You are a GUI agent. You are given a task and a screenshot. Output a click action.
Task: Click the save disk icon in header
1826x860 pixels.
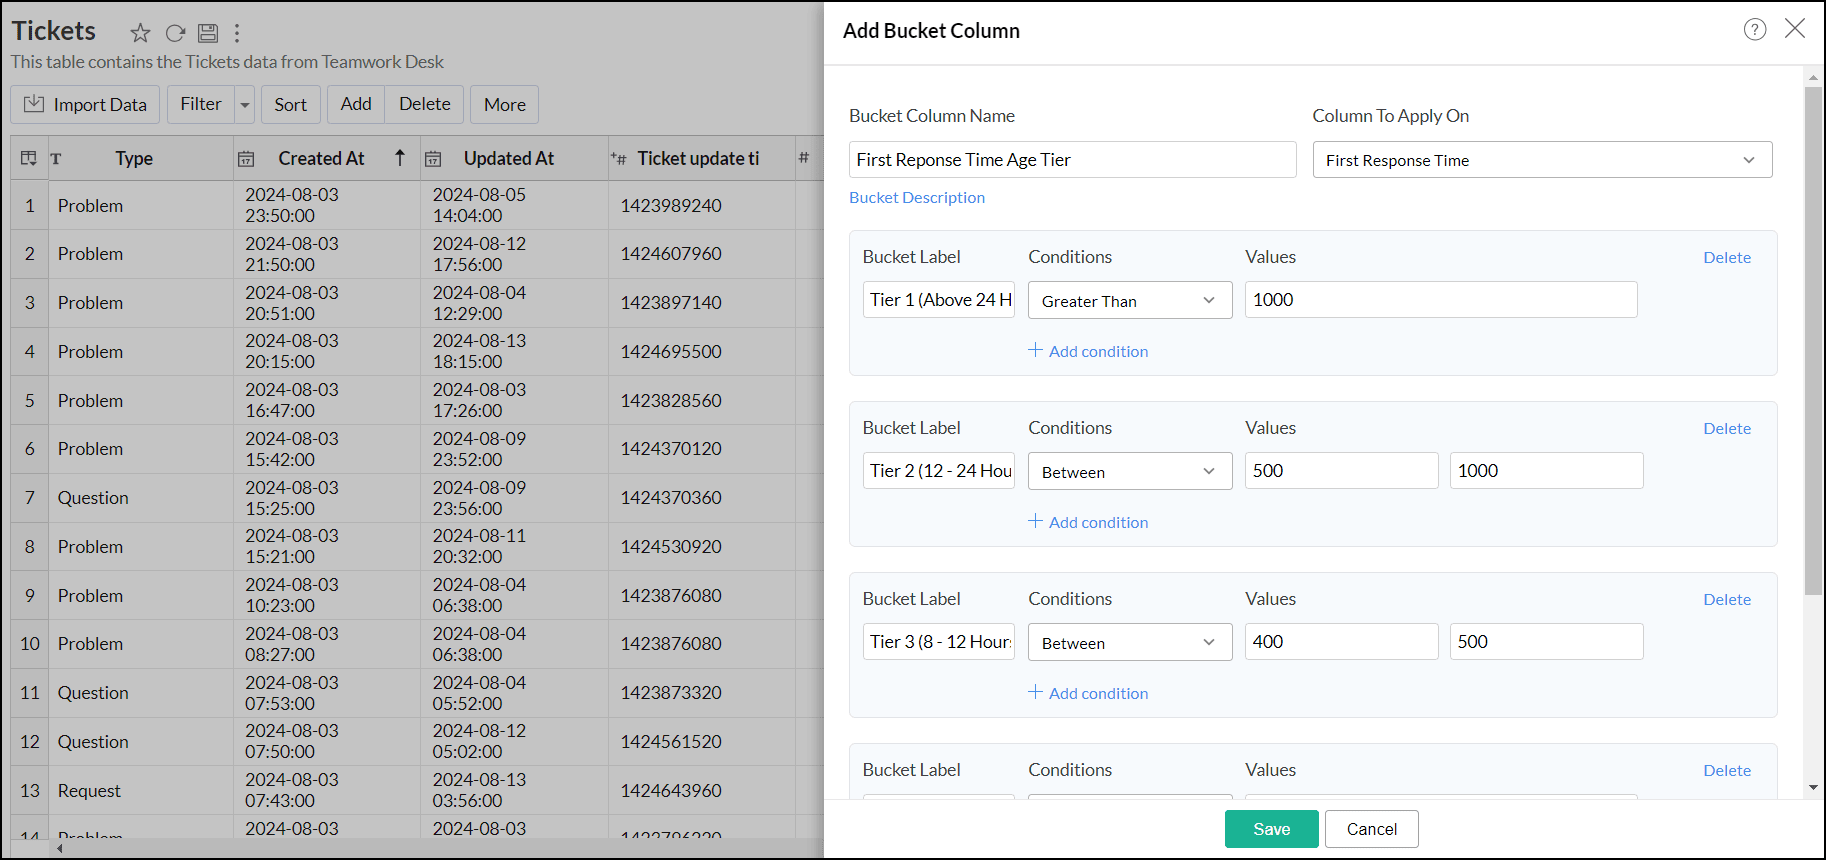[208, 33]
